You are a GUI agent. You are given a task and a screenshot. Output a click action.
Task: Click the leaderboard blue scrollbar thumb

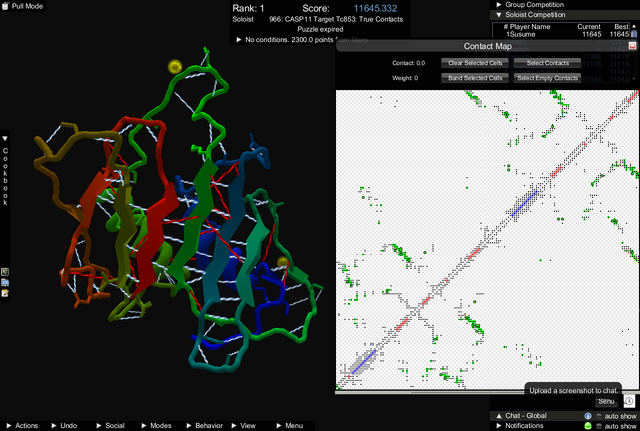(x=634, y=34)
